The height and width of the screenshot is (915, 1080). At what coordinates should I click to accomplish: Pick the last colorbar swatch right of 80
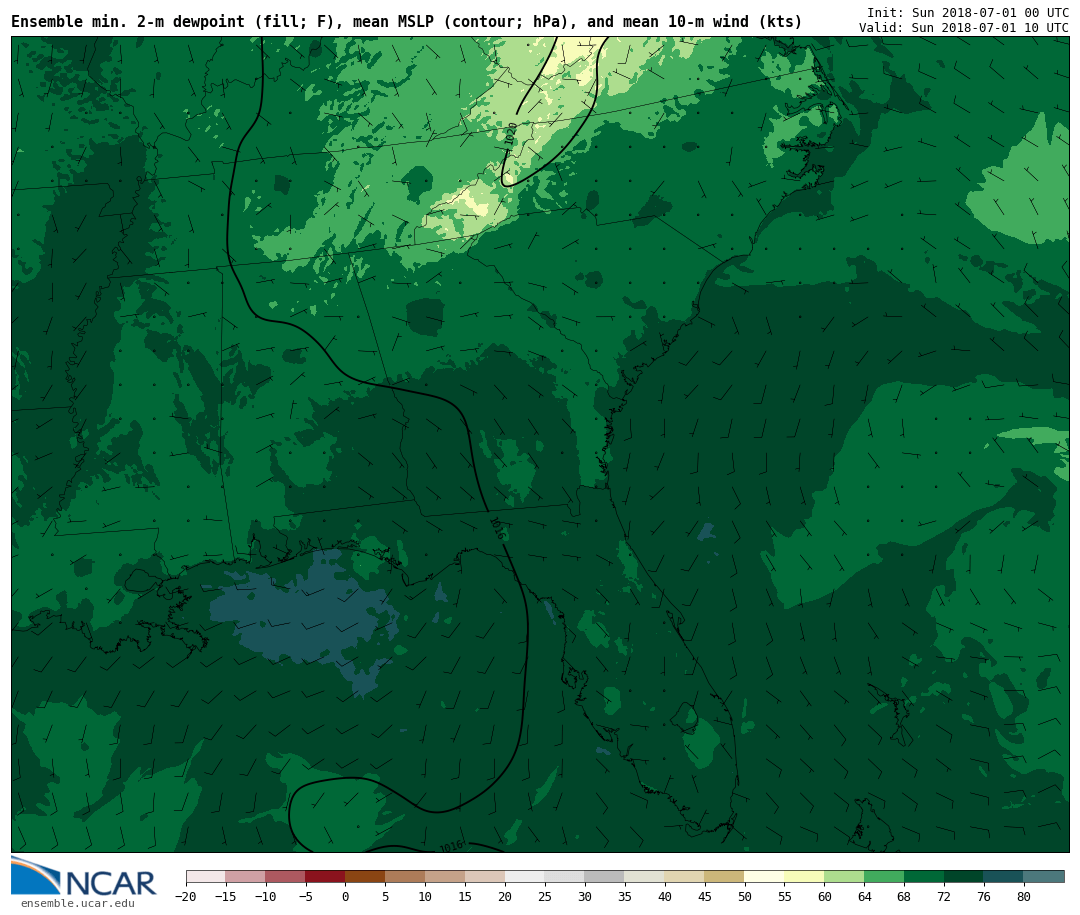click(1044, 877)
